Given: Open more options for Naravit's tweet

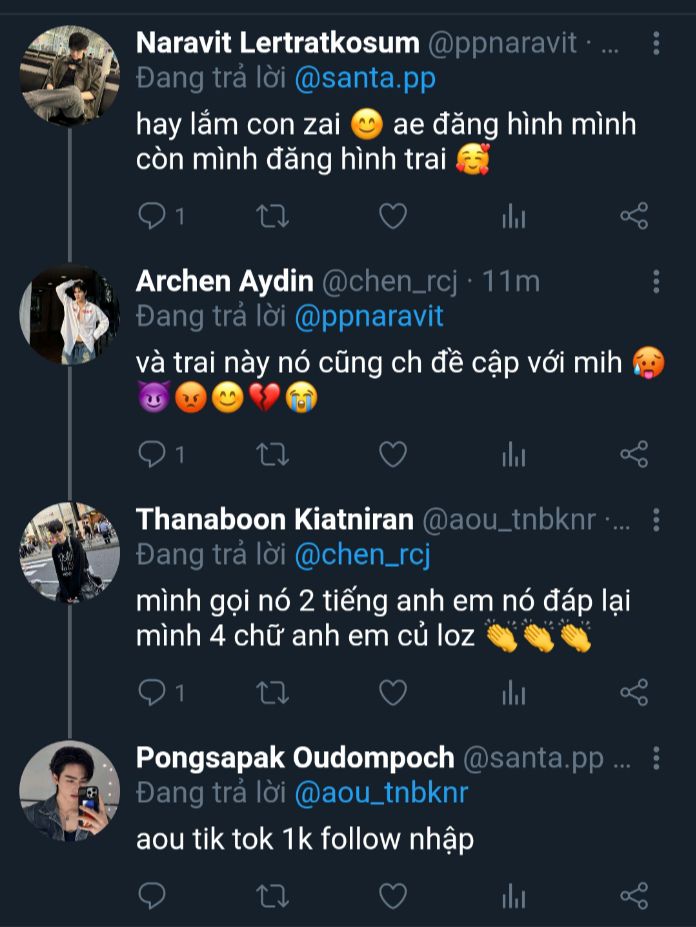Looking at the screenshot, I should tap(656, 44).
